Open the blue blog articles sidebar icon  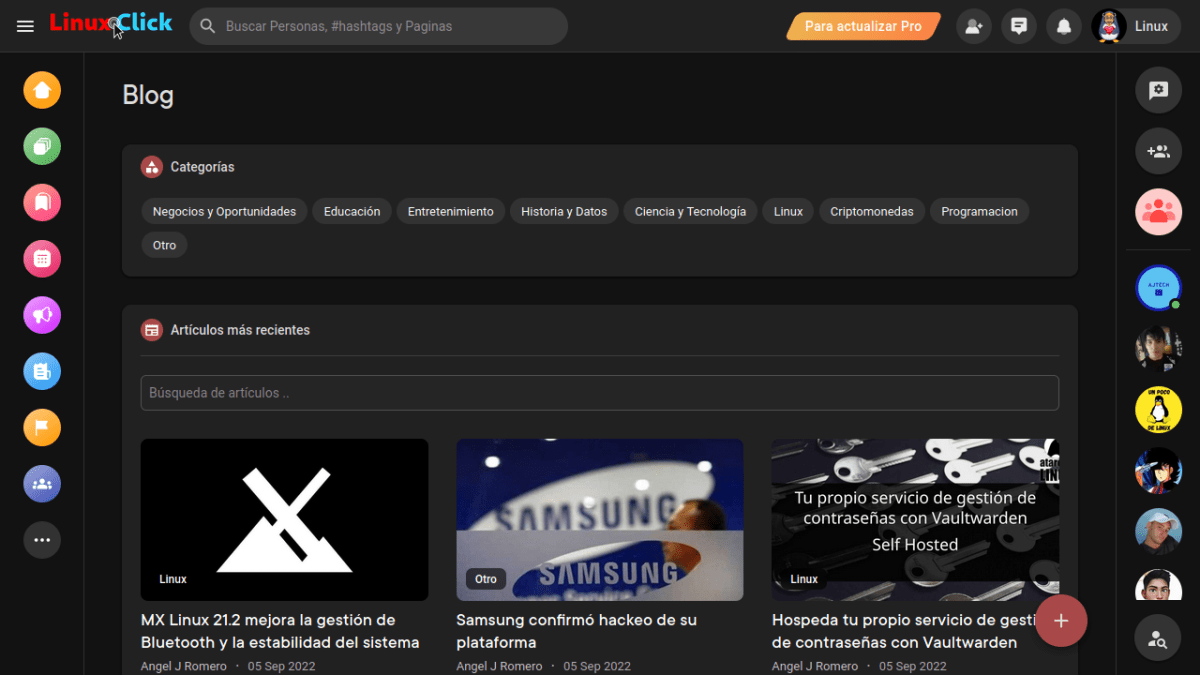[x=42, y=372]
